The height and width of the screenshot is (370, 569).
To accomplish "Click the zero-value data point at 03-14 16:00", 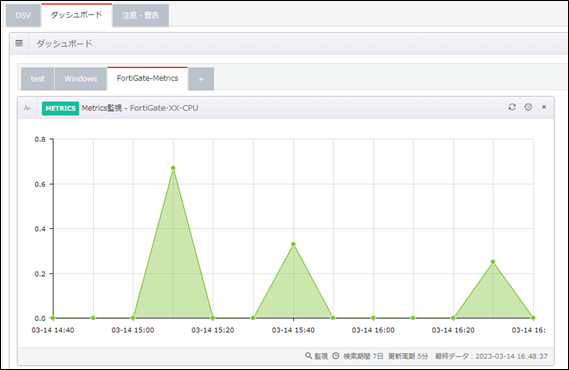I will (373, 318).
